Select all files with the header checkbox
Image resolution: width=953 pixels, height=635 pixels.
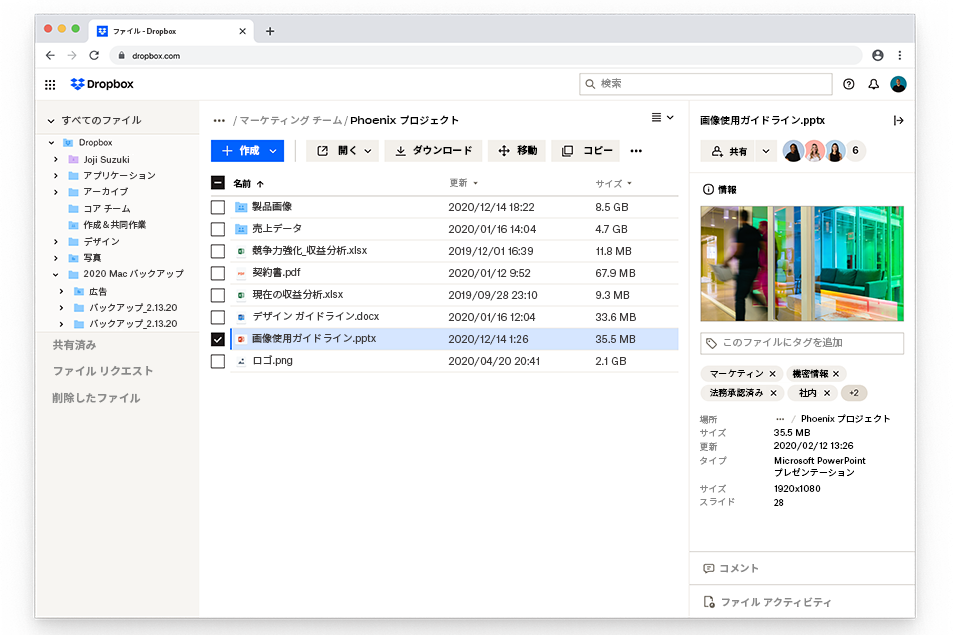[x=217, y=184]
